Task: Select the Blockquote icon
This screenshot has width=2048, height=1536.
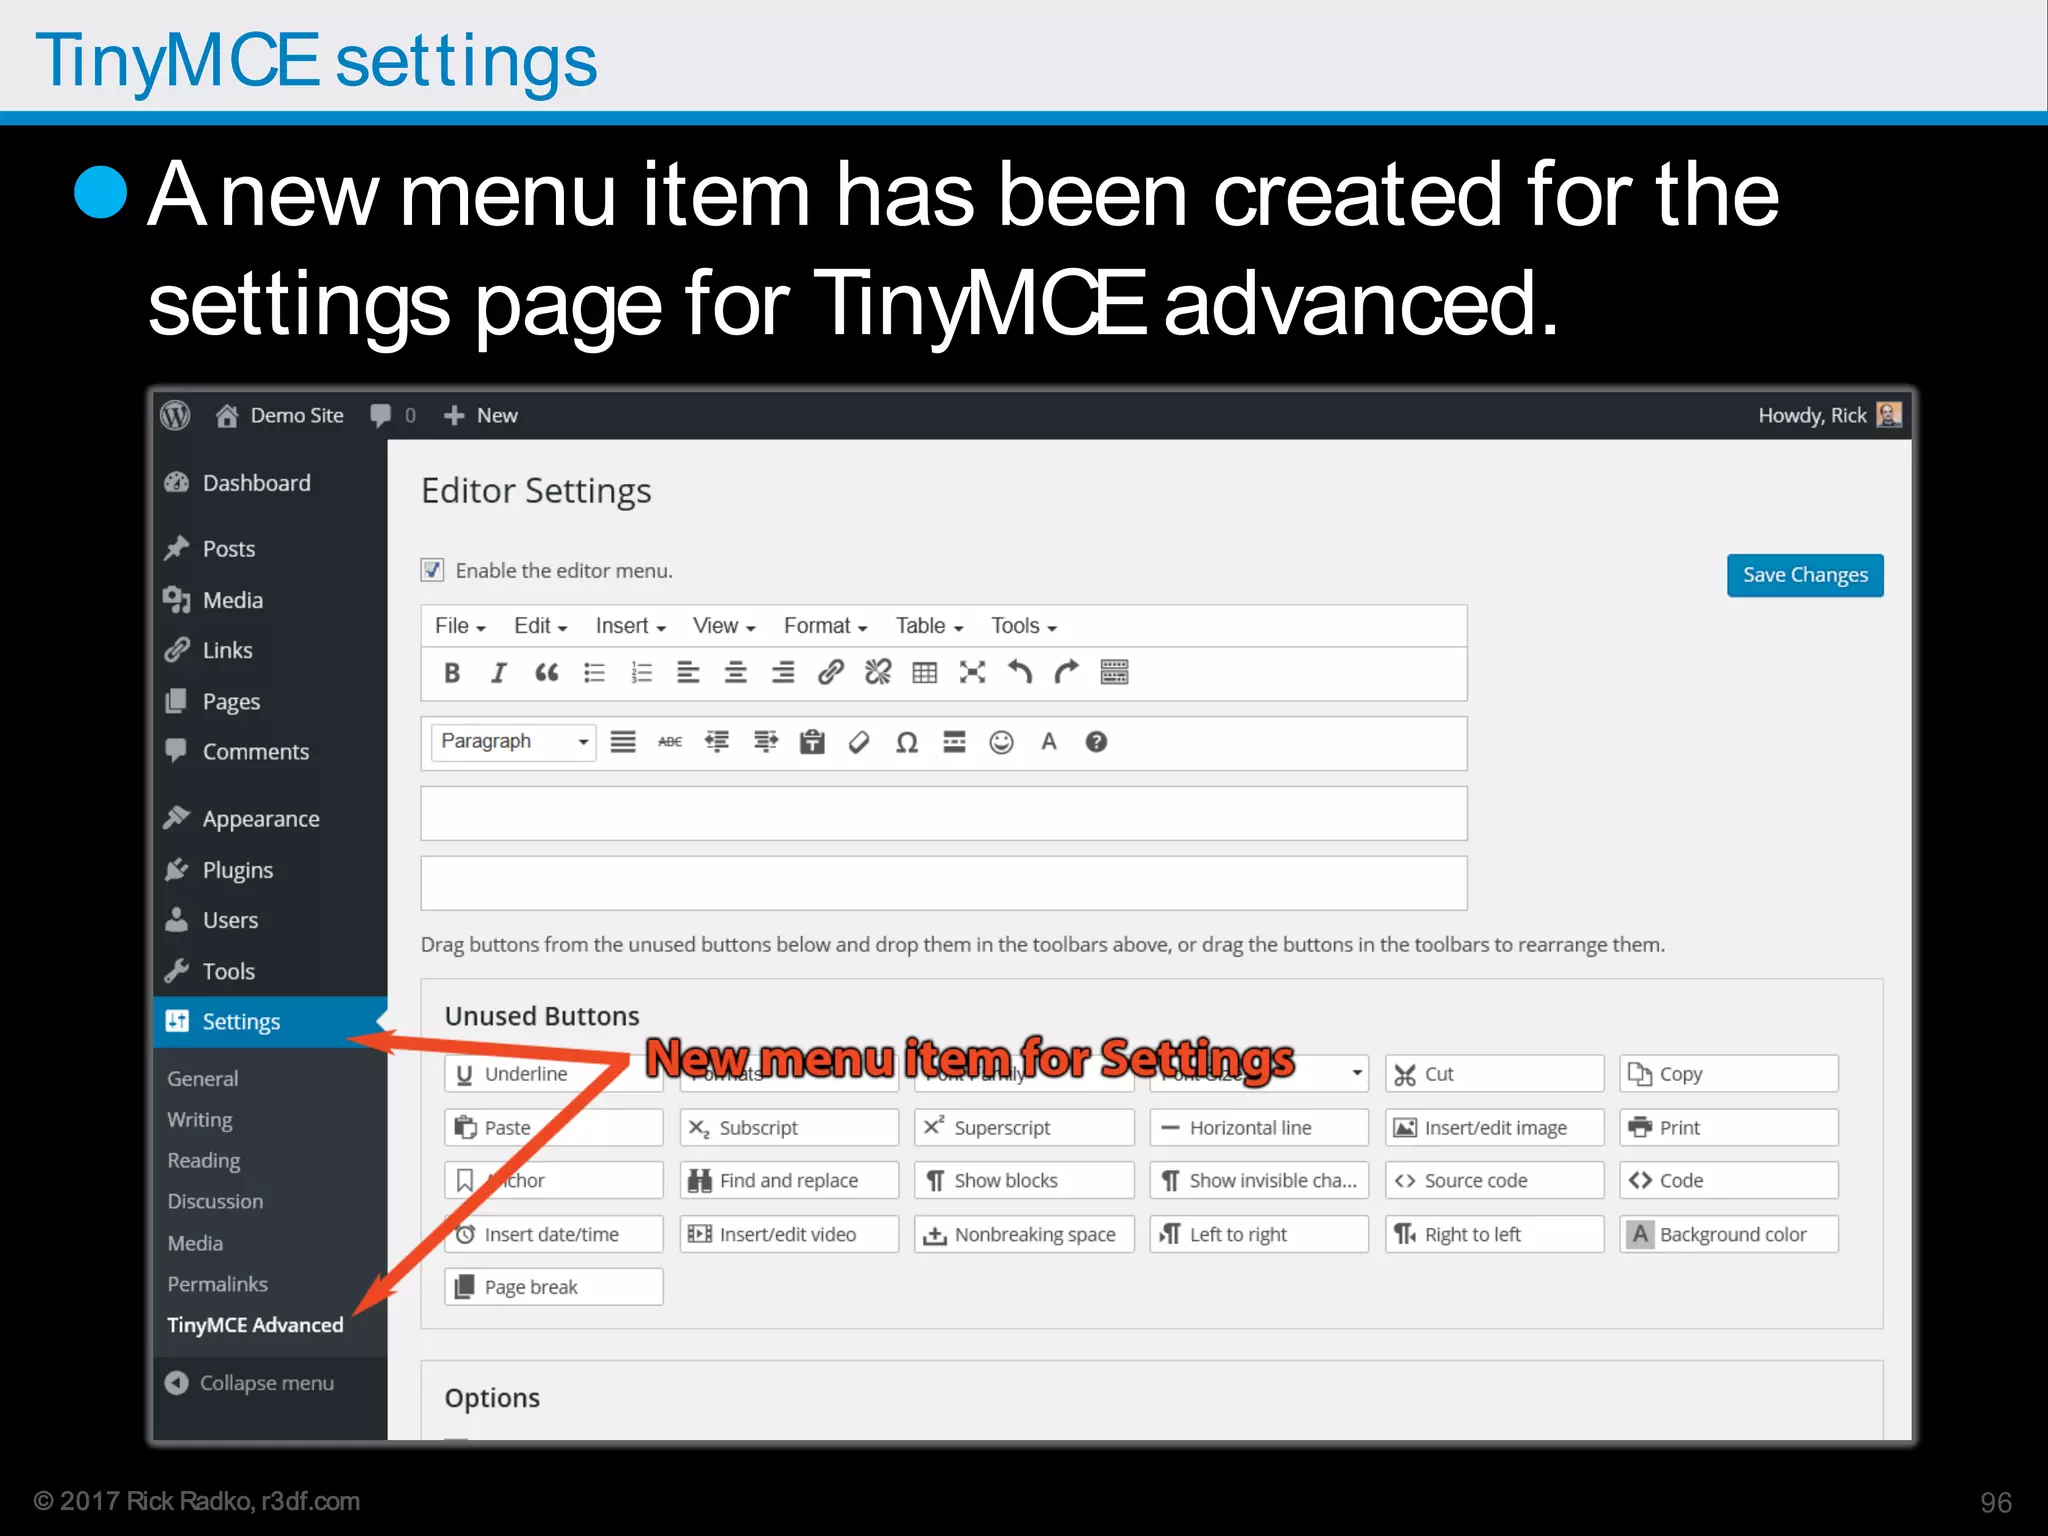Action: point(546,672)
